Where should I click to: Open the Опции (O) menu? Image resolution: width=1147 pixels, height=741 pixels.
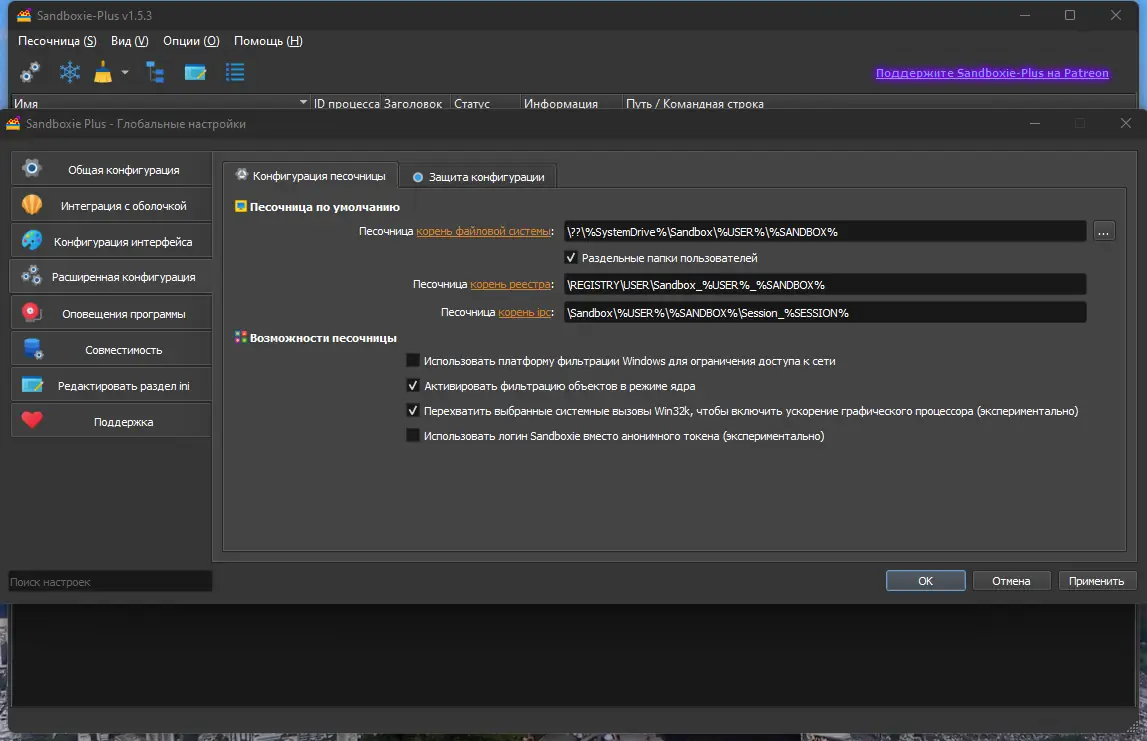coord(191,41)
